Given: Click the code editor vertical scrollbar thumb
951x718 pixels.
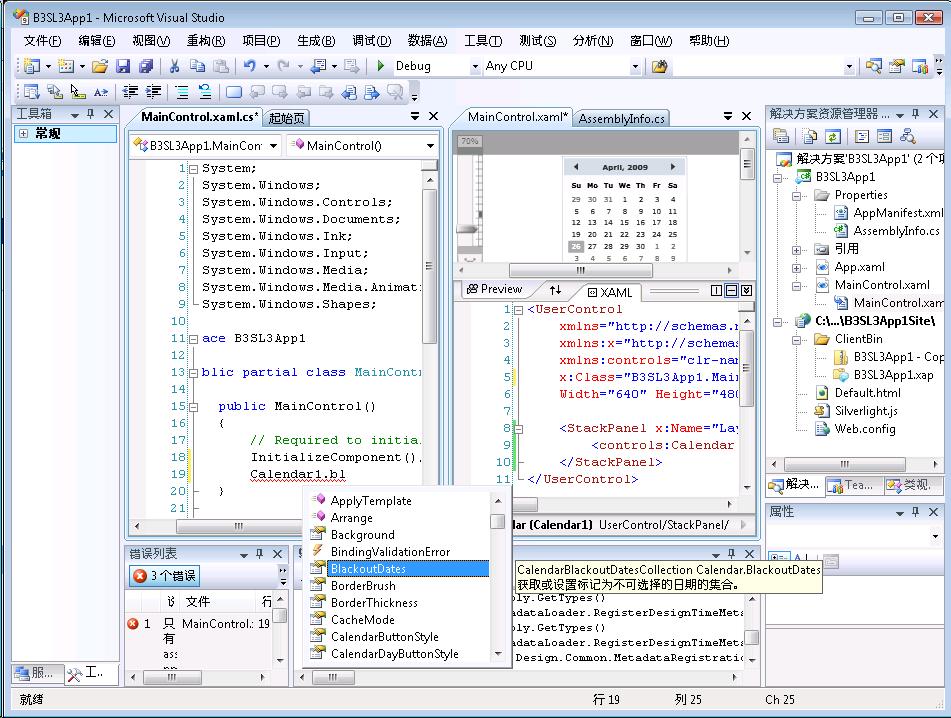Looking at the screenshot, I should (x=429, y=266).
